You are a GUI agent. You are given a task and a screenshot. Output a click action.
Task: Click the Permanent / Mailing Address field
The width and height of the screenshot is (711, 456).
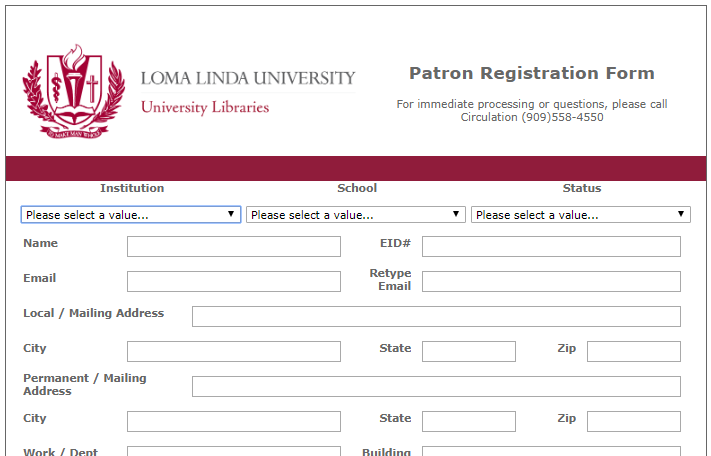tap(436, 387)
